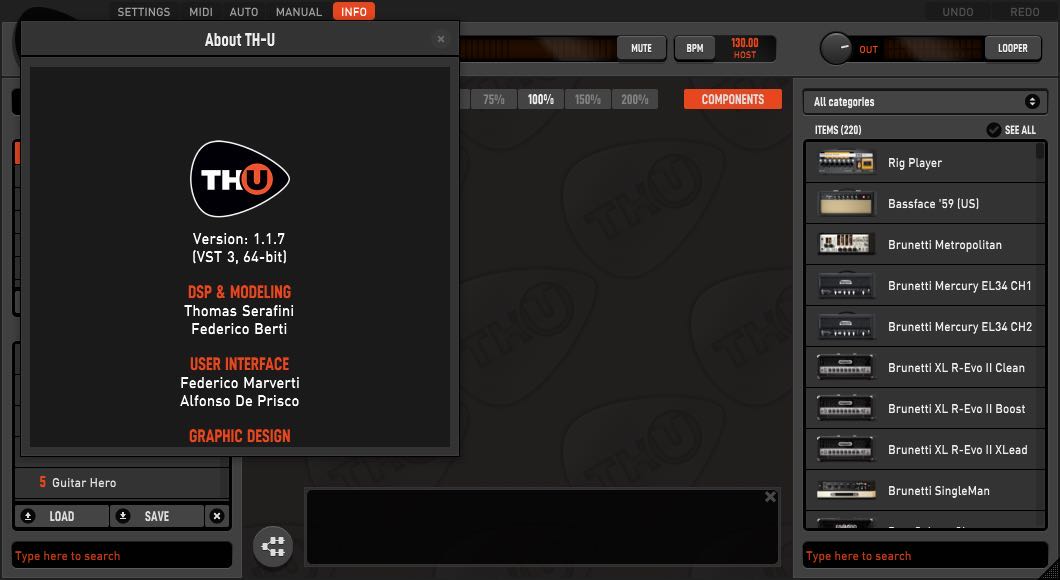
Task: Toggle the SEE ALL checkbox
Action: point(993,130)
